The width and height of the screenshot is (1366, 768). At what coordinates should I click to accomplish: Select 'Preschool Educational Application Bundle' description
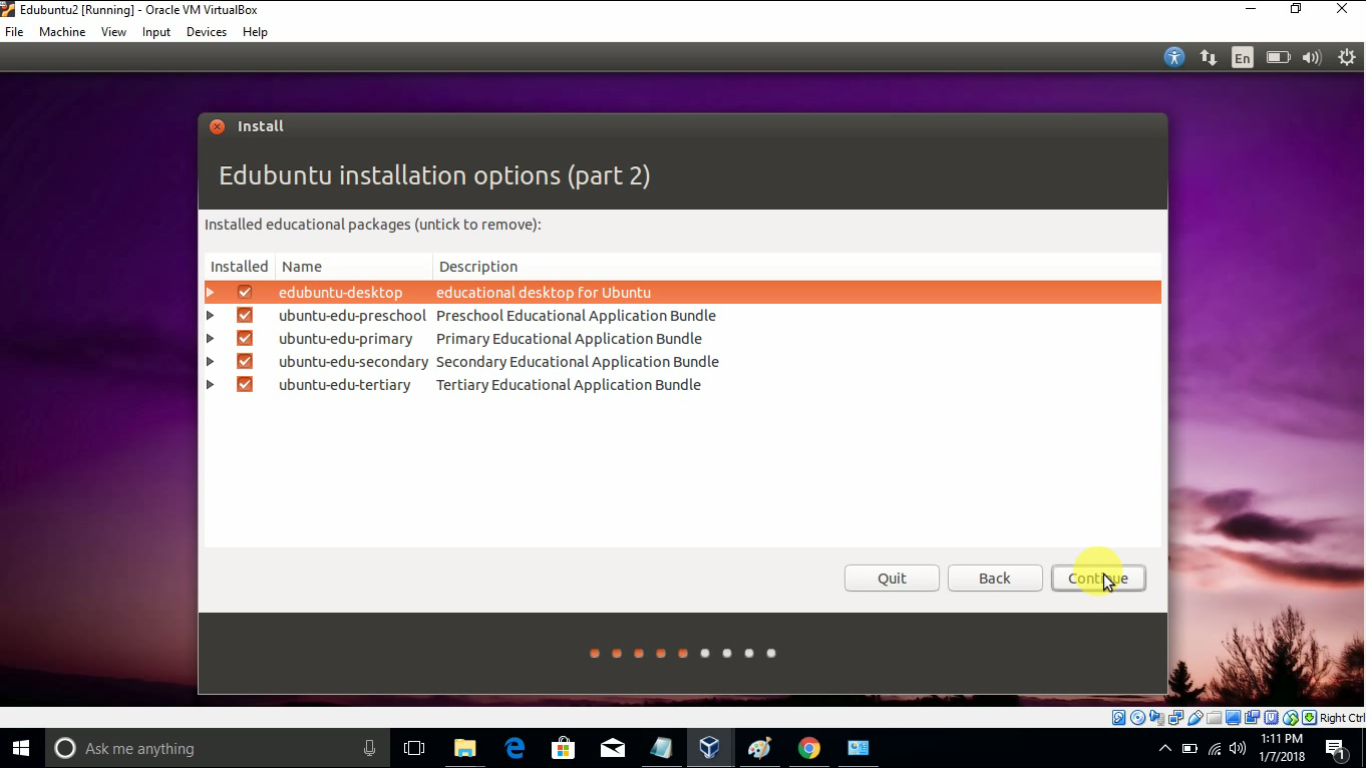click(x=576, y=315)
